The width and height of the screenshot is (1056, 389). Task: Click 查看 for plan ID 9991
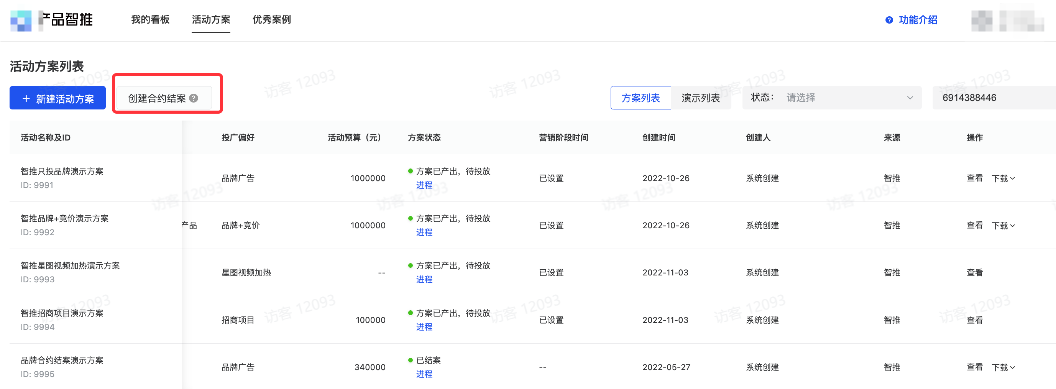tap(975, 178)
